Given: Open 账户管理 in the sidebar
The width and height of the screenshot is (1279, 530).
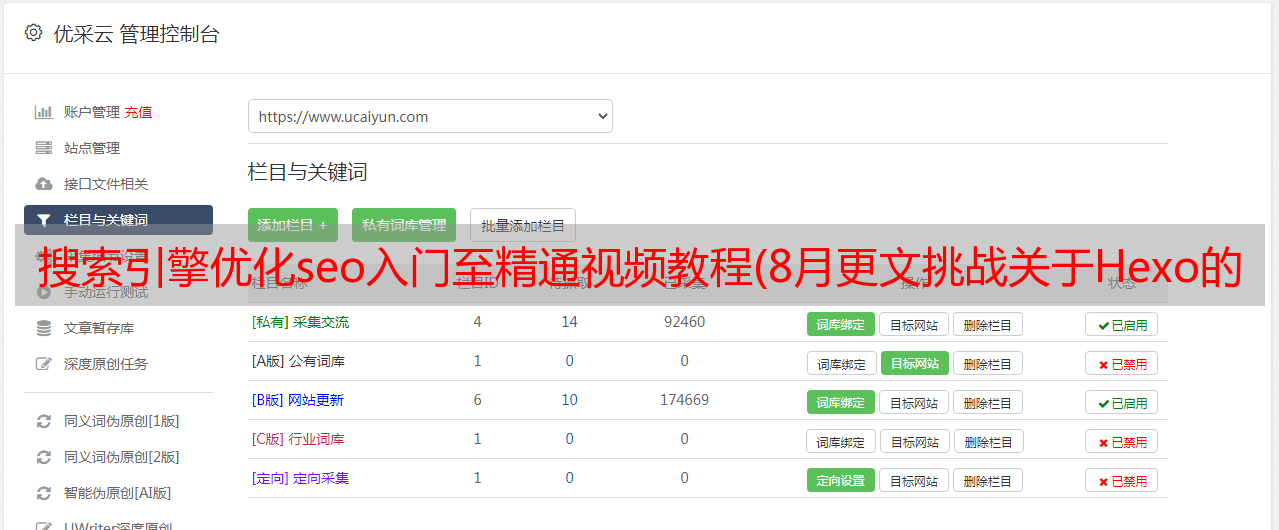Looking at the screenshot, I should click(92, 112).
